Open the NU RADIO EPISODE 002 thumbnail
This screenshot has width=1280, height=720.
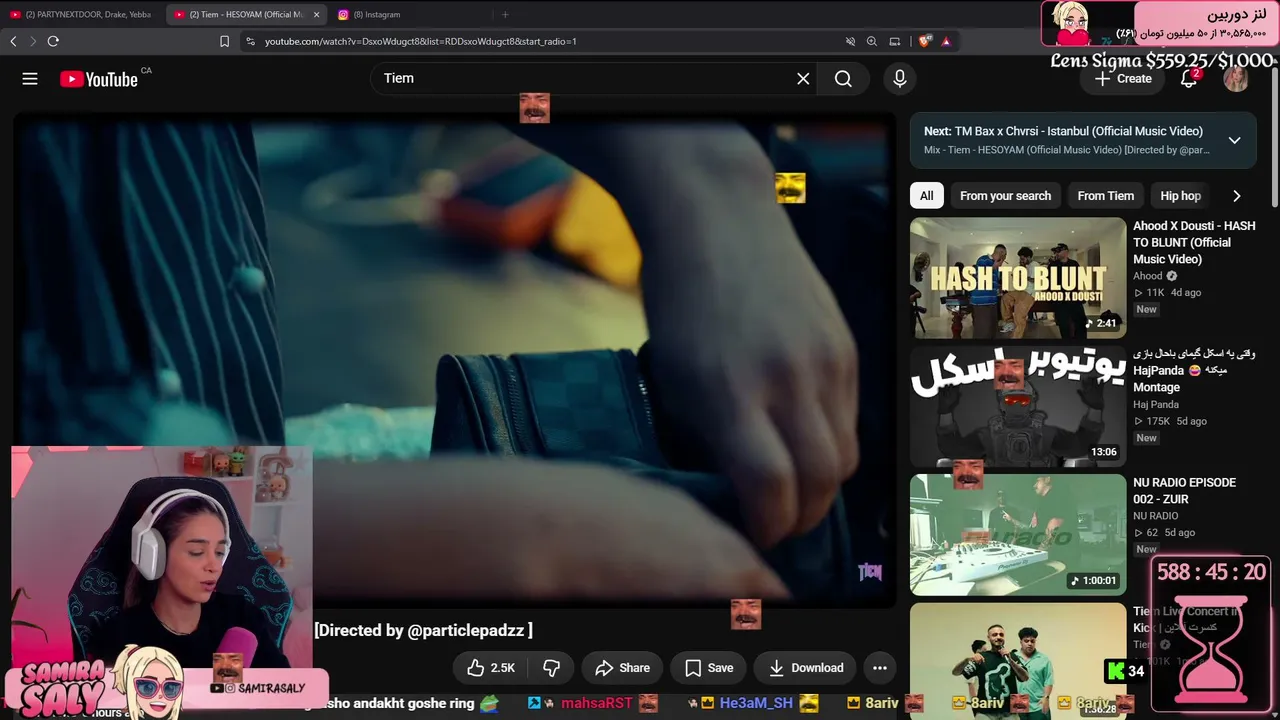[x=1018, y=534]
